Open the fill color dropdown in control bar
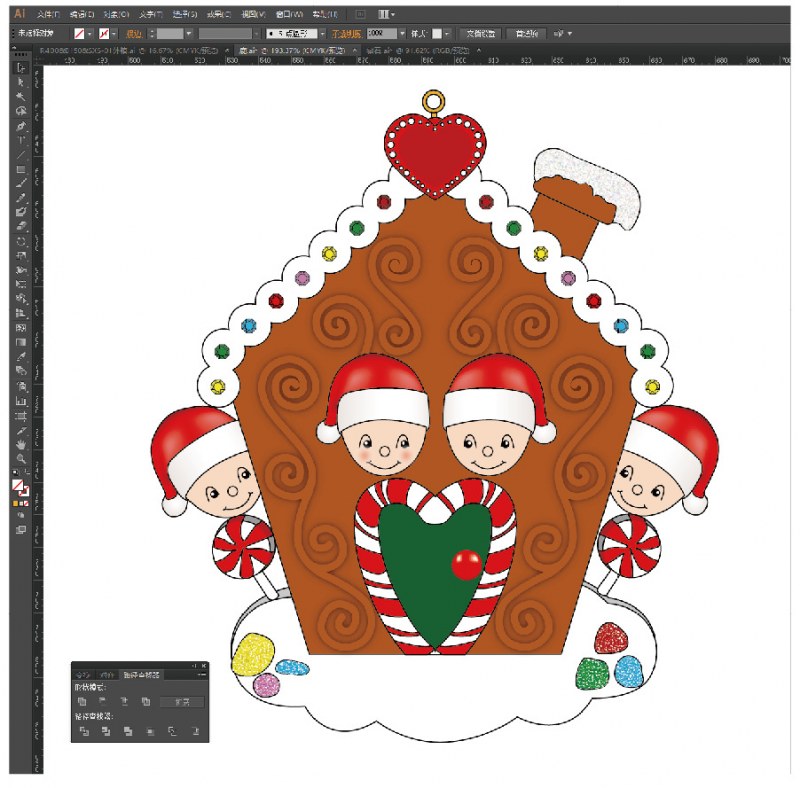The height and width of the screenshot is (788, 800). coord(90,33)
